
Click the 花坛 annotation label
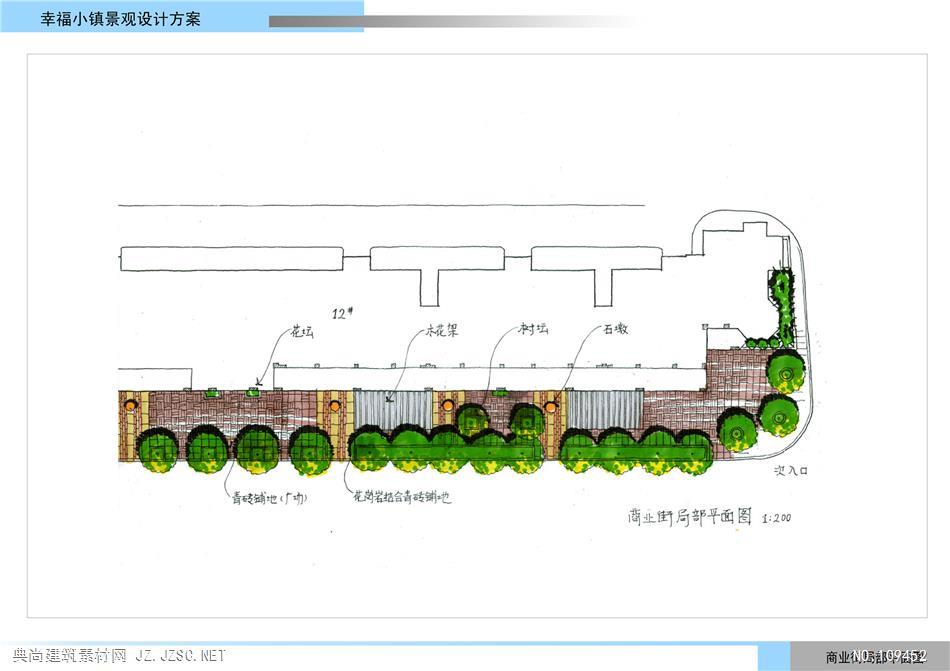(x=301, y=332)
